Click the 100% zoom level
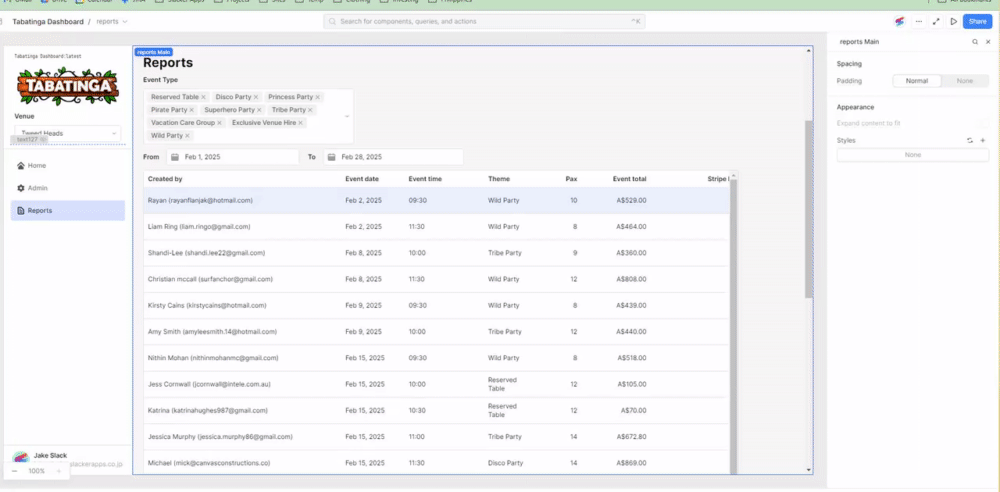 pyautogui.click(x=36, y=471)
